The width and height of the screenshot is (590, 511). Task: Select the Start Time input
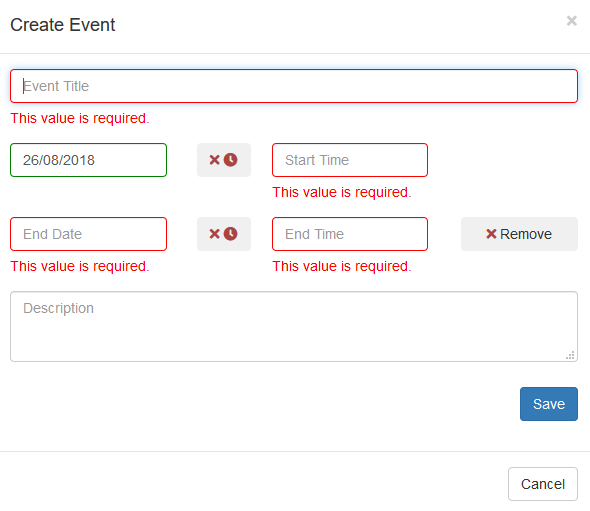click(x=350, y=160)
